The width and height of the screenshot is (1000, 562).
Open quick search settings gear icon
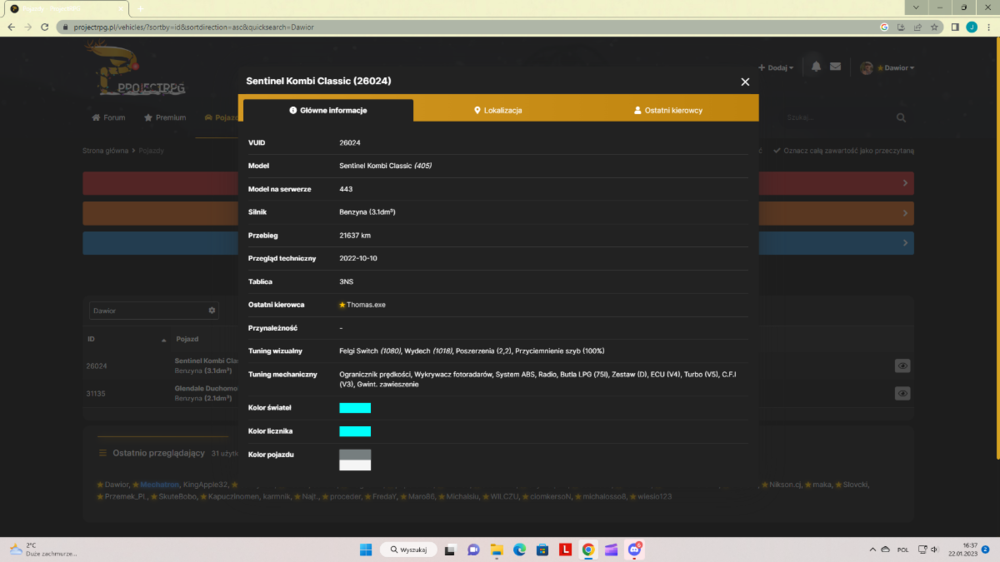coord(212,311)
